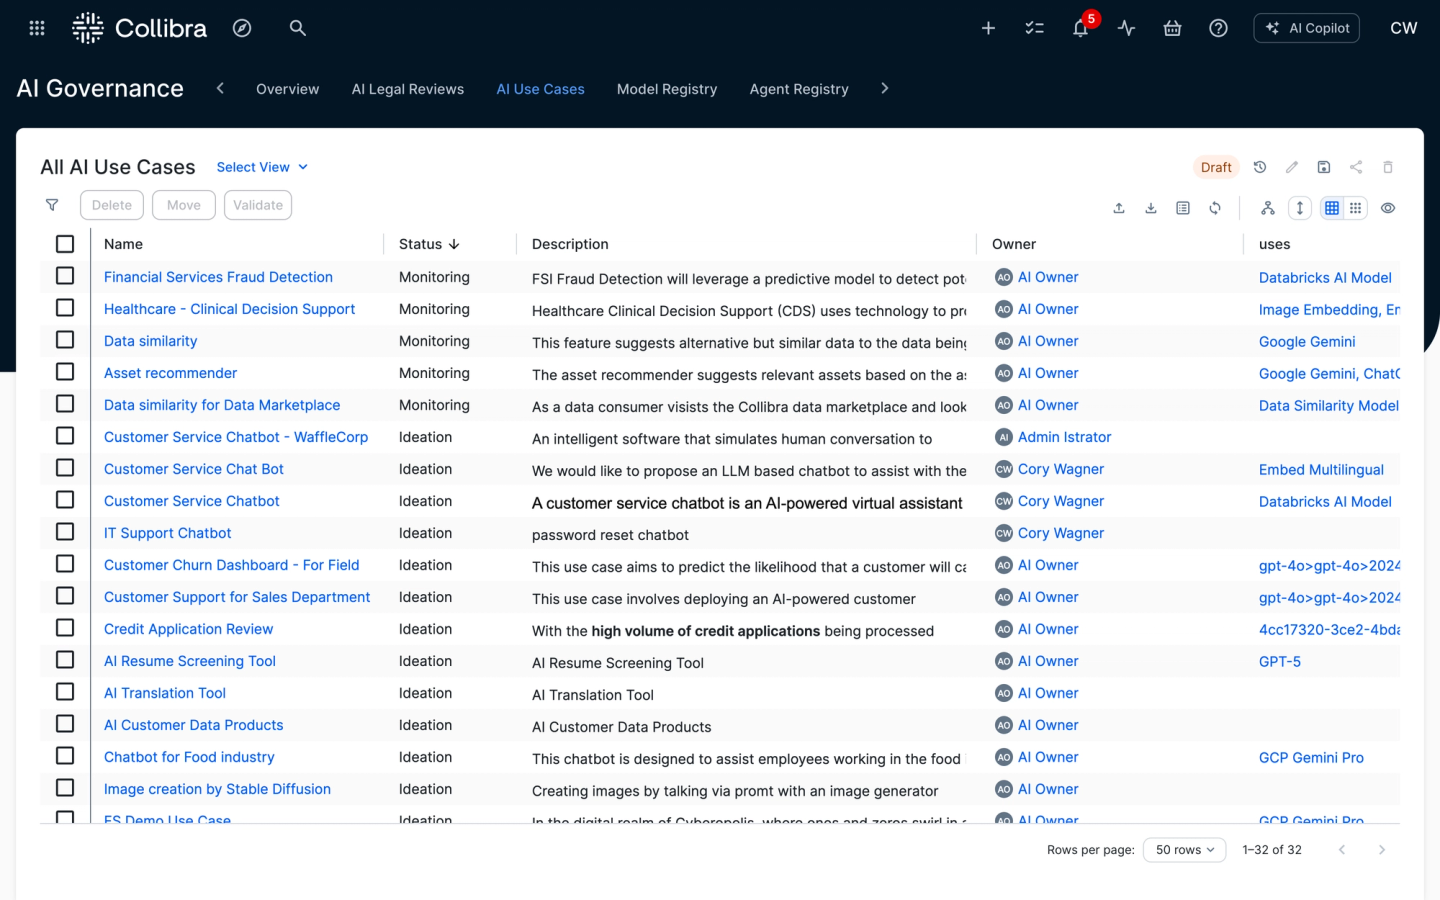
Task: Open the activity pulse icon
Action: (x=1126, y=28)
